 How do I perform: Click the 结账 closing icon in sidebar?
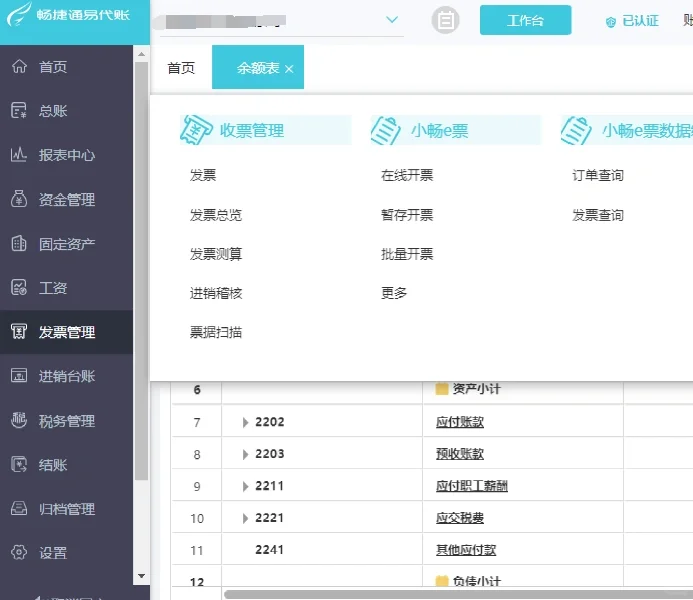19,464
